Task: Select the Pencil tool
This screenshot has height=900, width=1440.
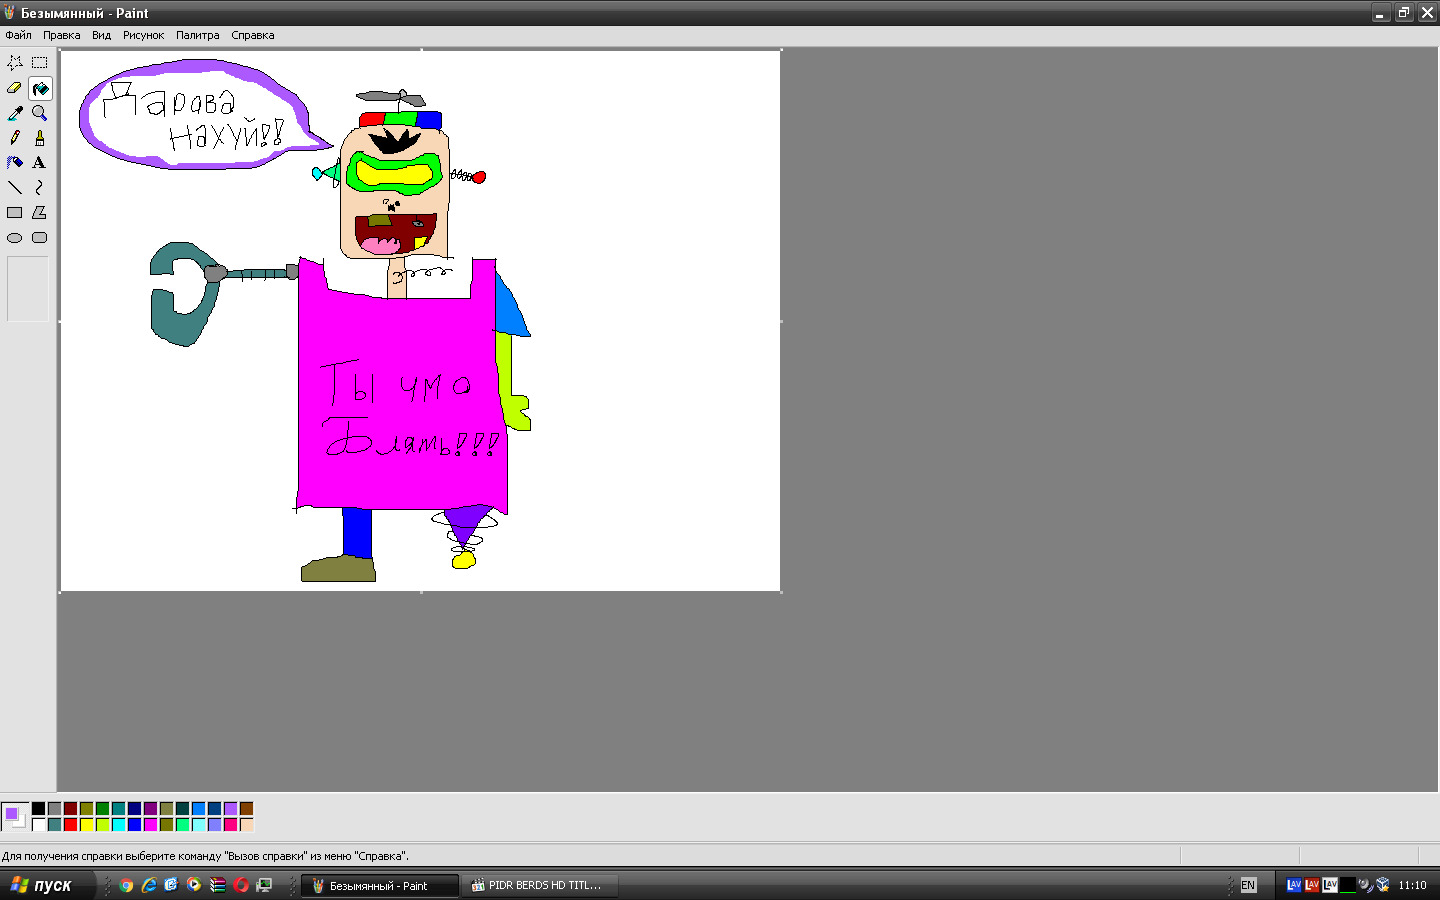Action: coord(15,138)
